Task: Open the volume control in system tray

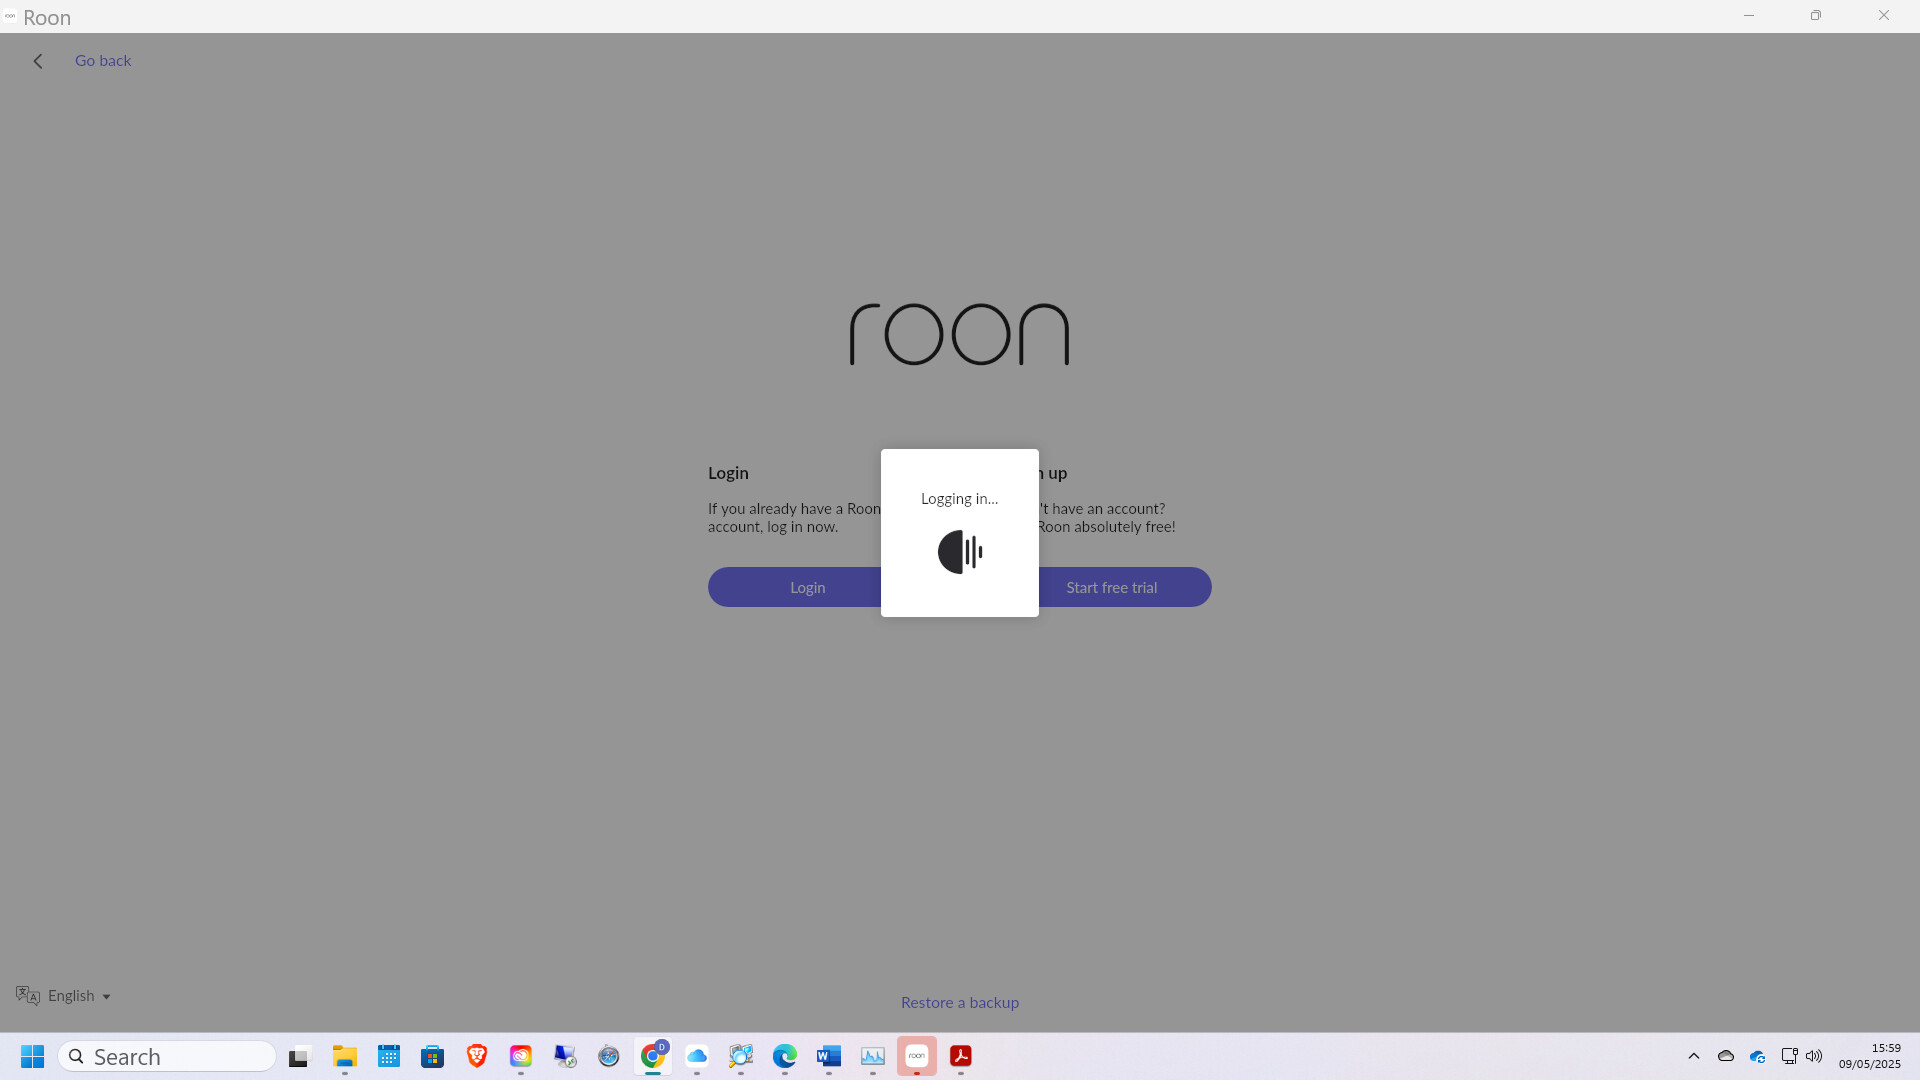Action: click(1813, 1056)
